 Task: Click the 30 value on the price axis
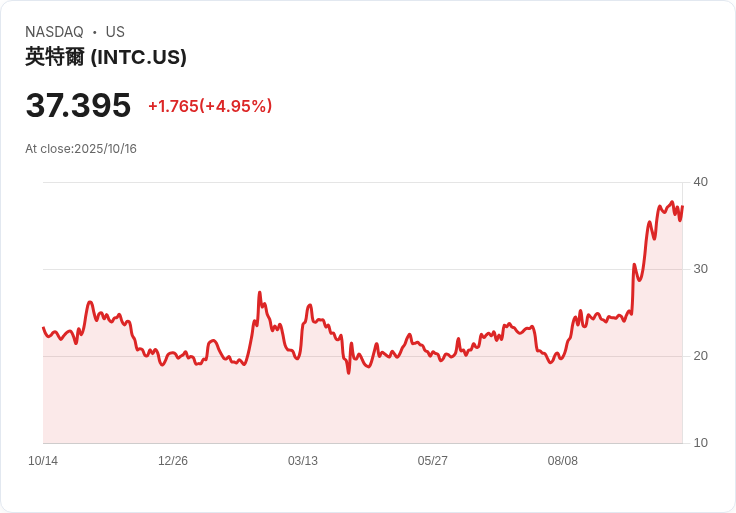(700, 269)
